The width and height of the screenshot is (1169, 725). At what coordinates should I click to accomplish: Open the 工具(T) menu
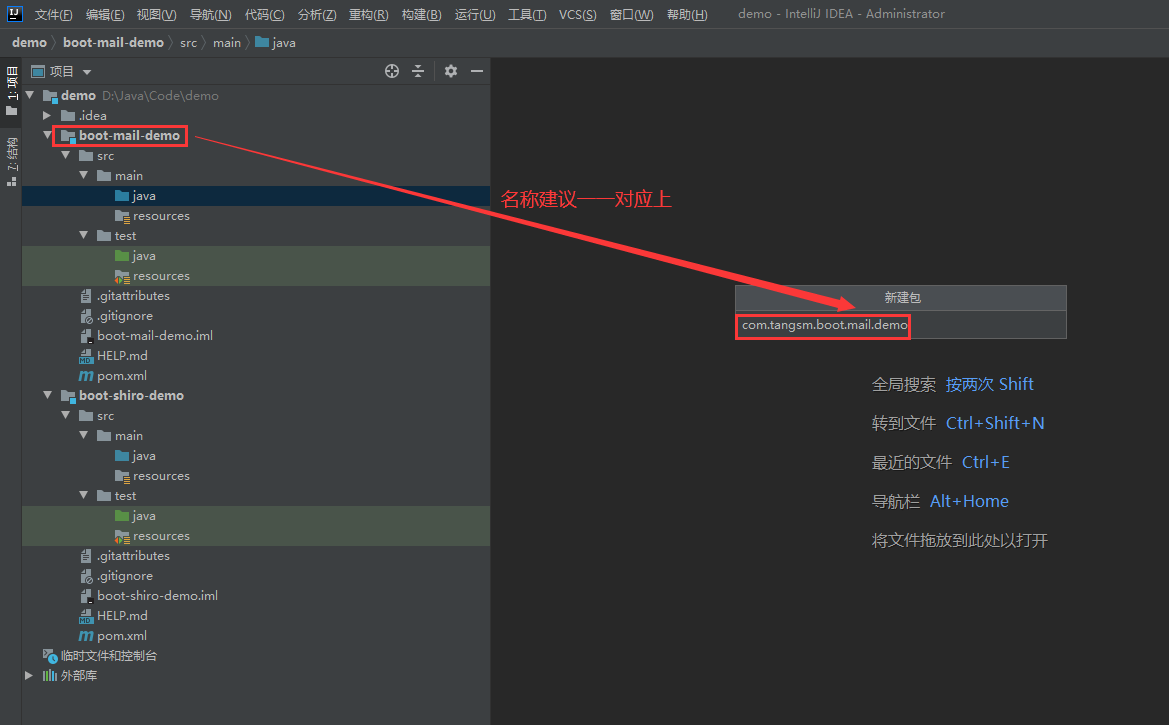526,14
